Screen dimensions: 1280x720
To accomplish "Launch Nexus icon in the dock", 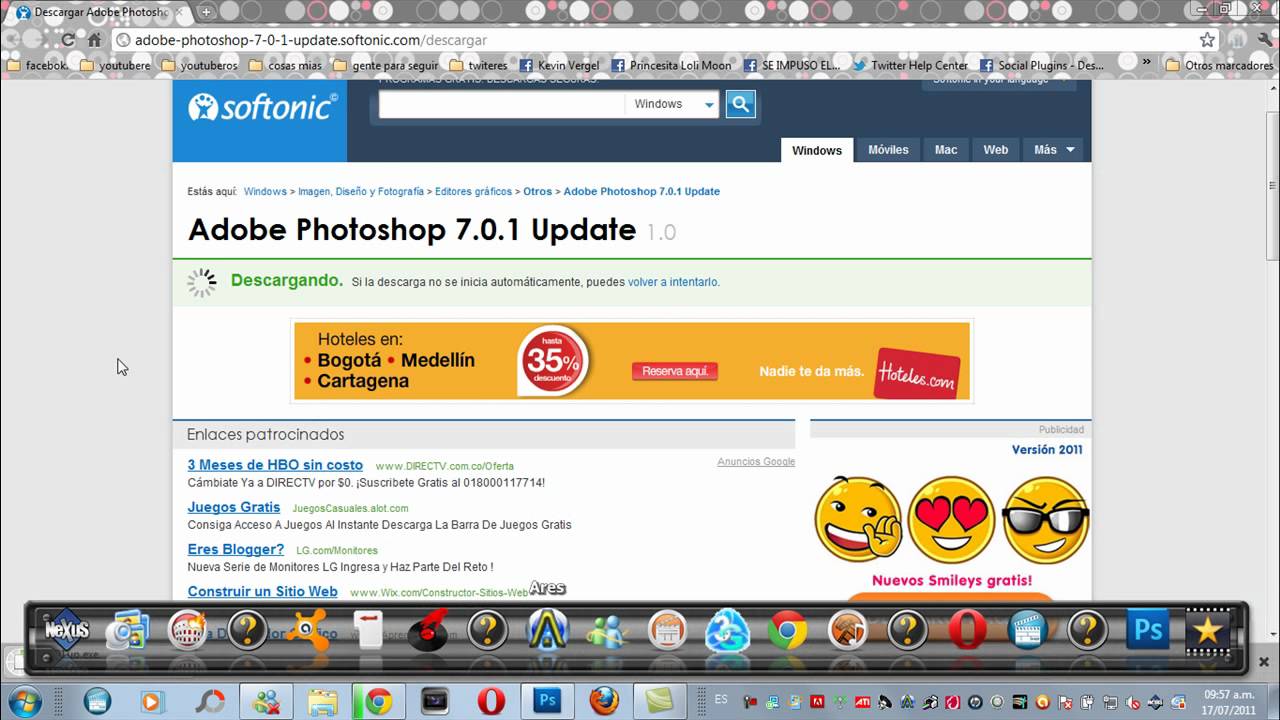I will (67, 630).
